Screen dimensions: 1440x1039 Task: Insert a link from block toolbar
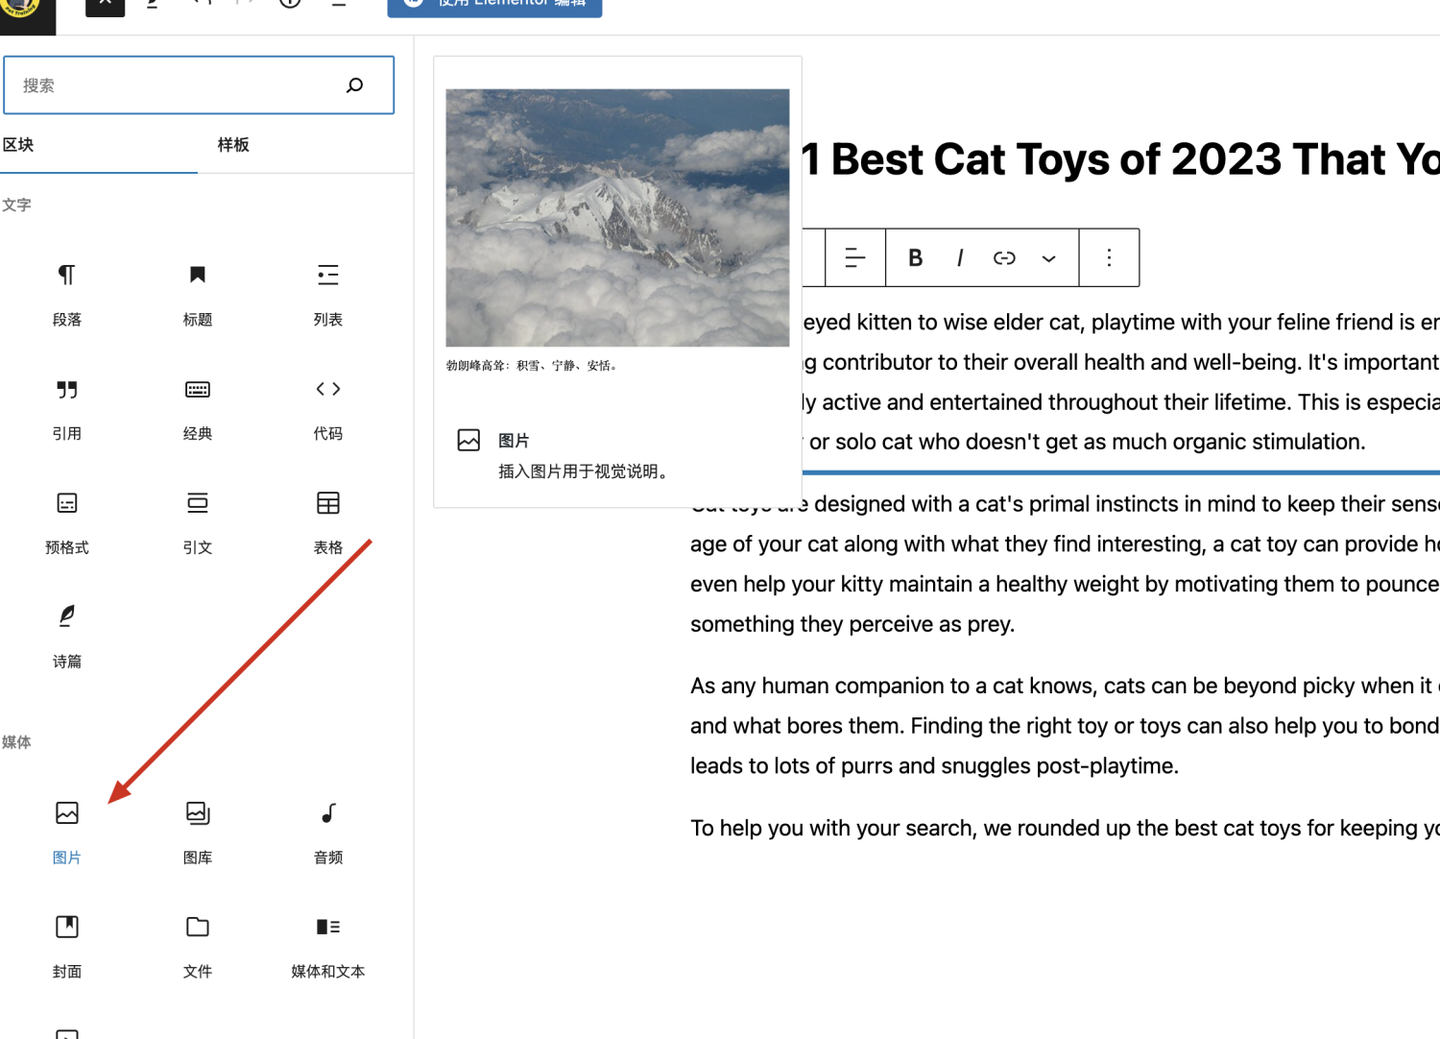[x=1004, y=258]
